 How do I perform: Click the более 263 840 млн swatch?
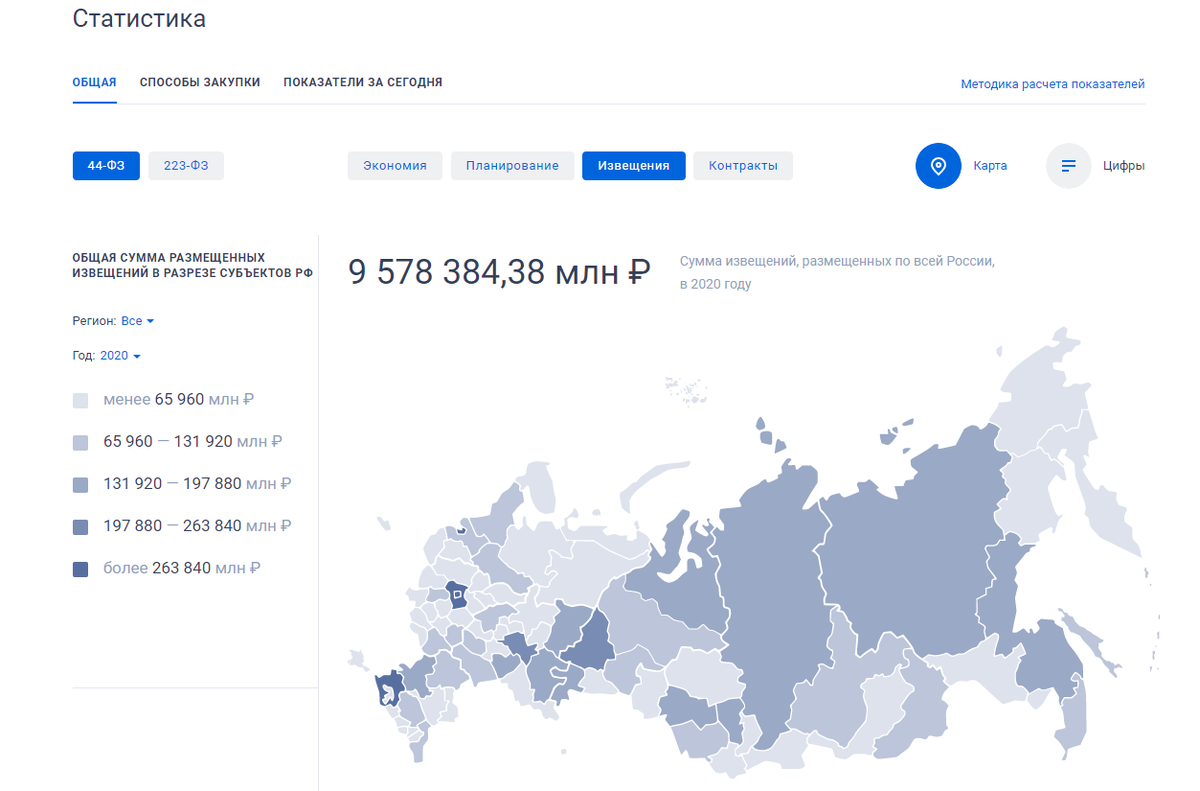[x=81, y=569]
